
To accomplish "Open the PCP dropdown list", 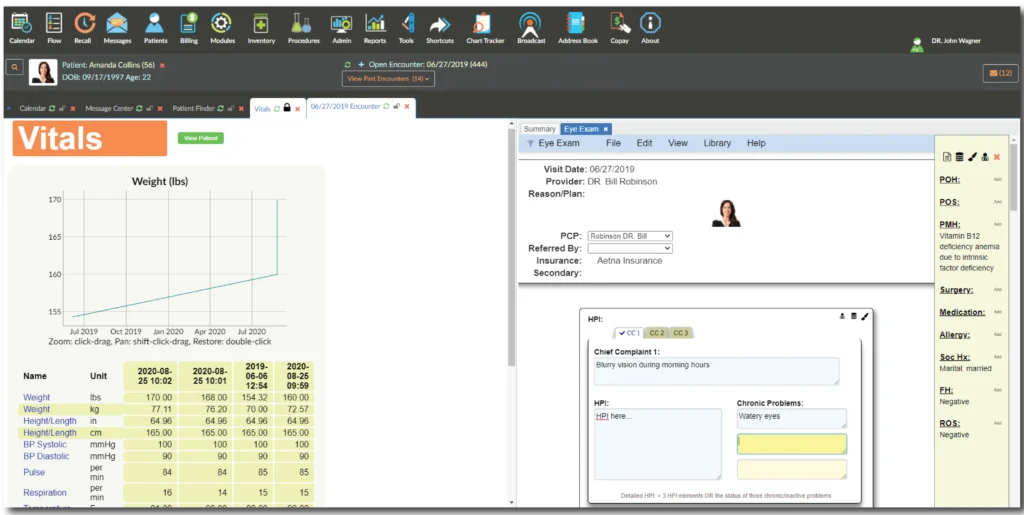I will point(629,236).
